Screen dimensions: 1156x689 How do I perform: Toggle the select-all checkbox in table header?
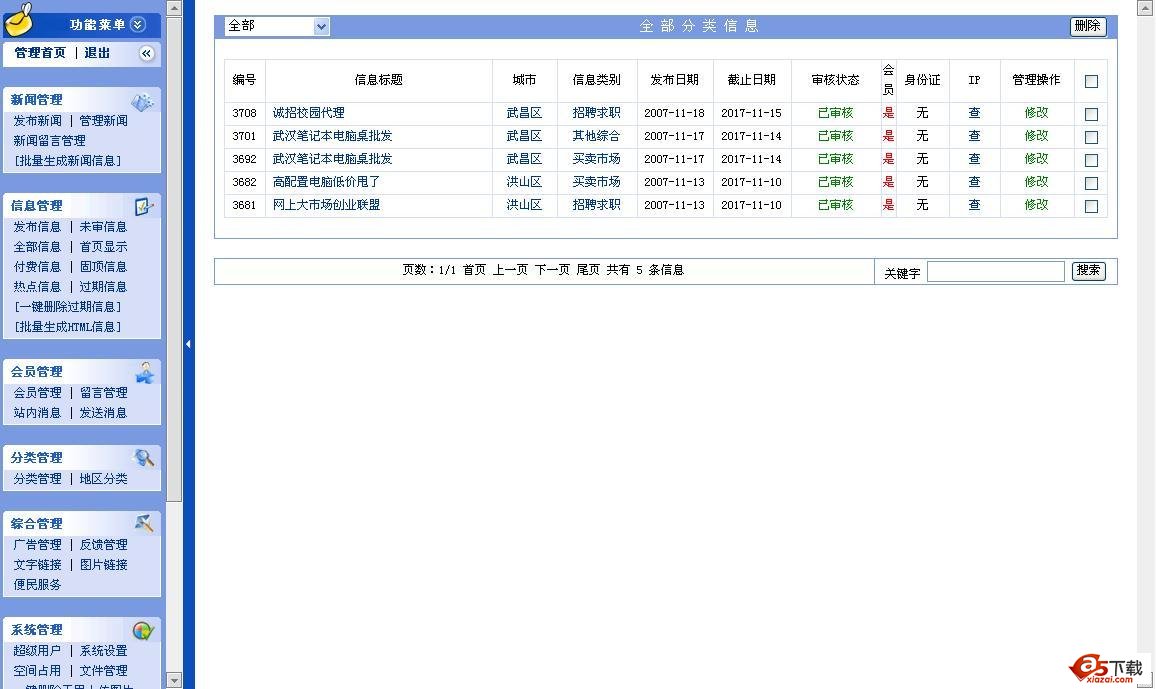point(1091,81)
